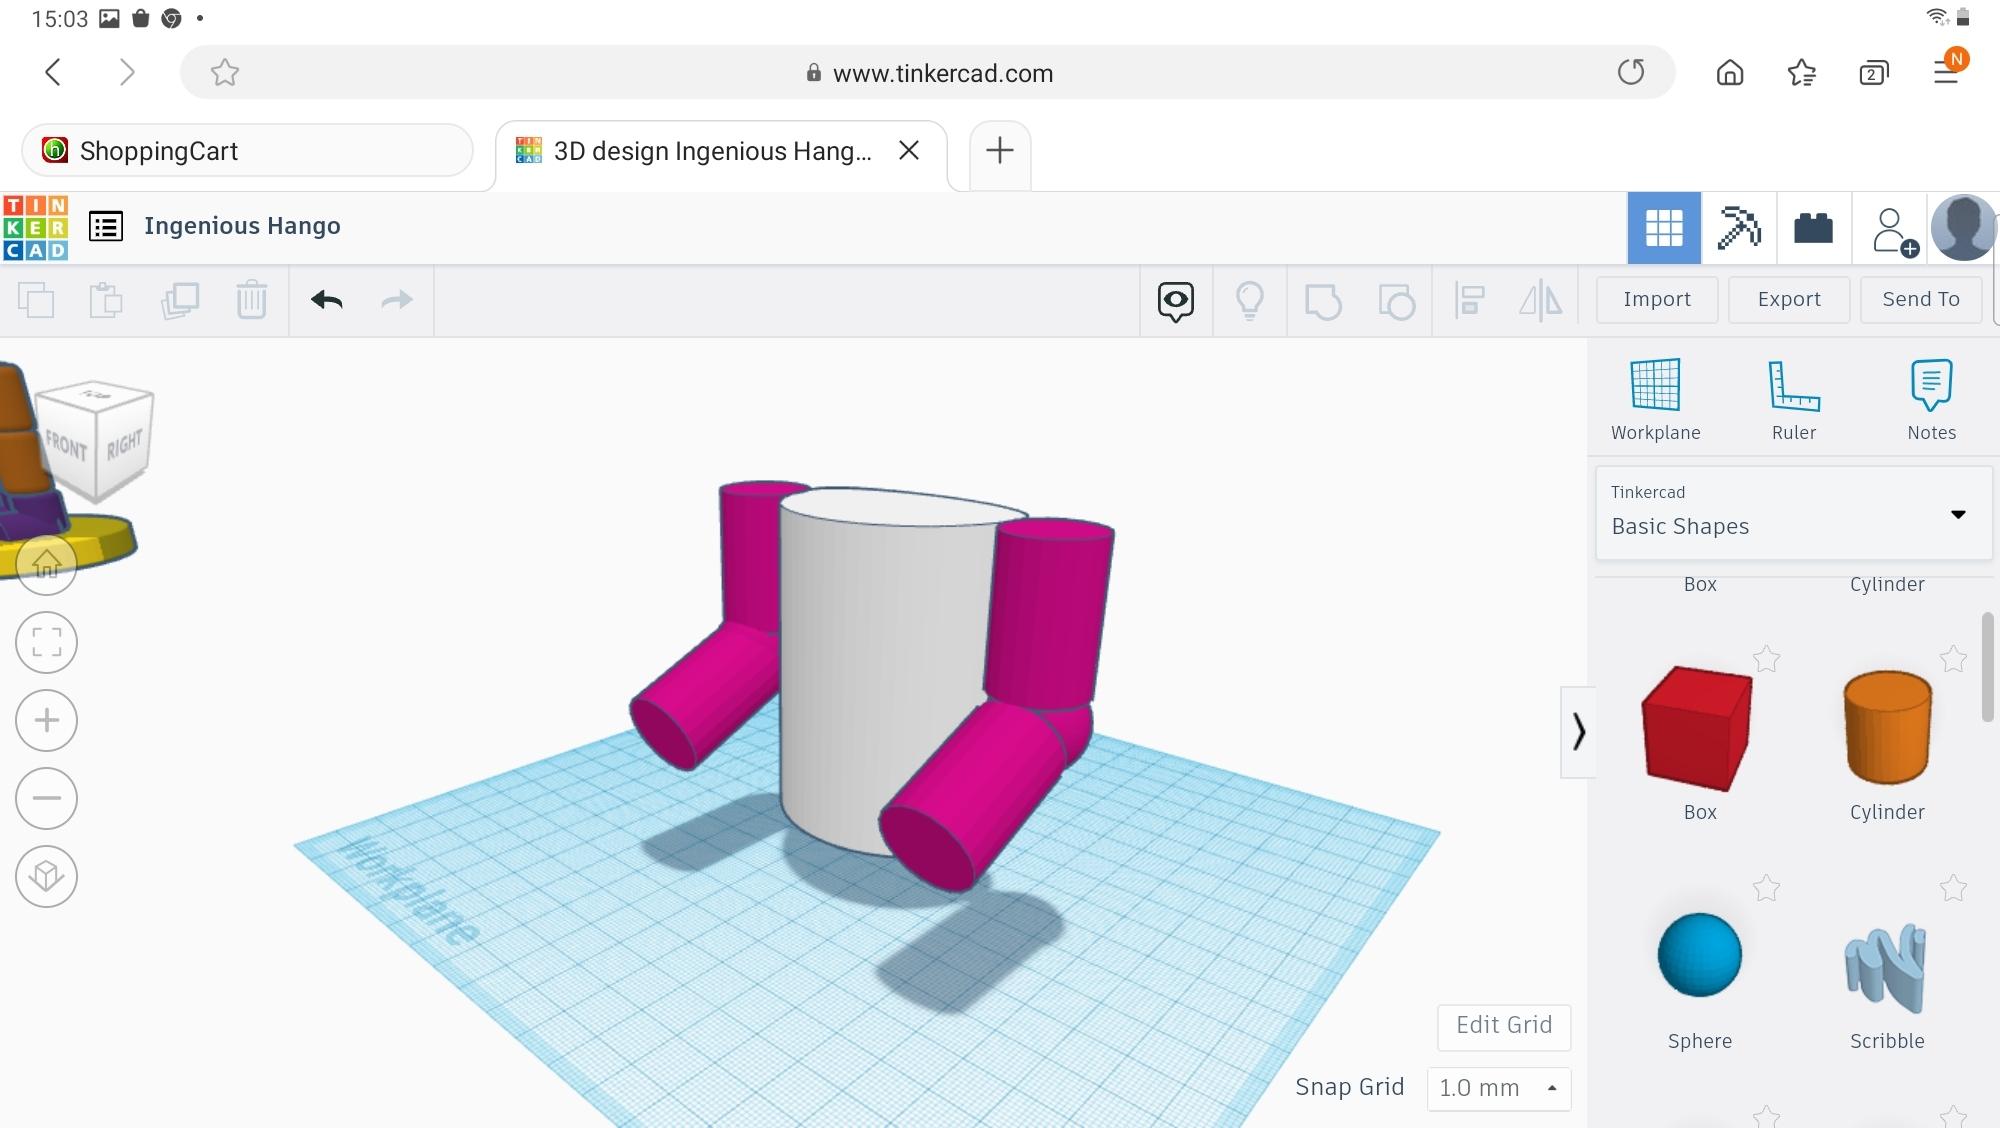
Task: Collapse shapes panel with chevron
Action: pos(1578,731)
